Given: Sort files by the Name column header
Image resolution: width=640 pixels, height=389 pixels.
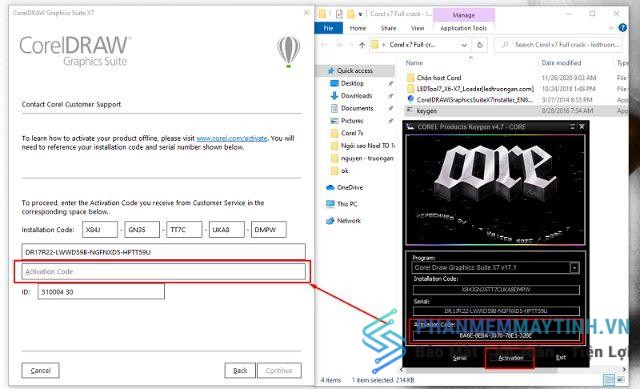Looking at the screenshot, I should [414, 63].
